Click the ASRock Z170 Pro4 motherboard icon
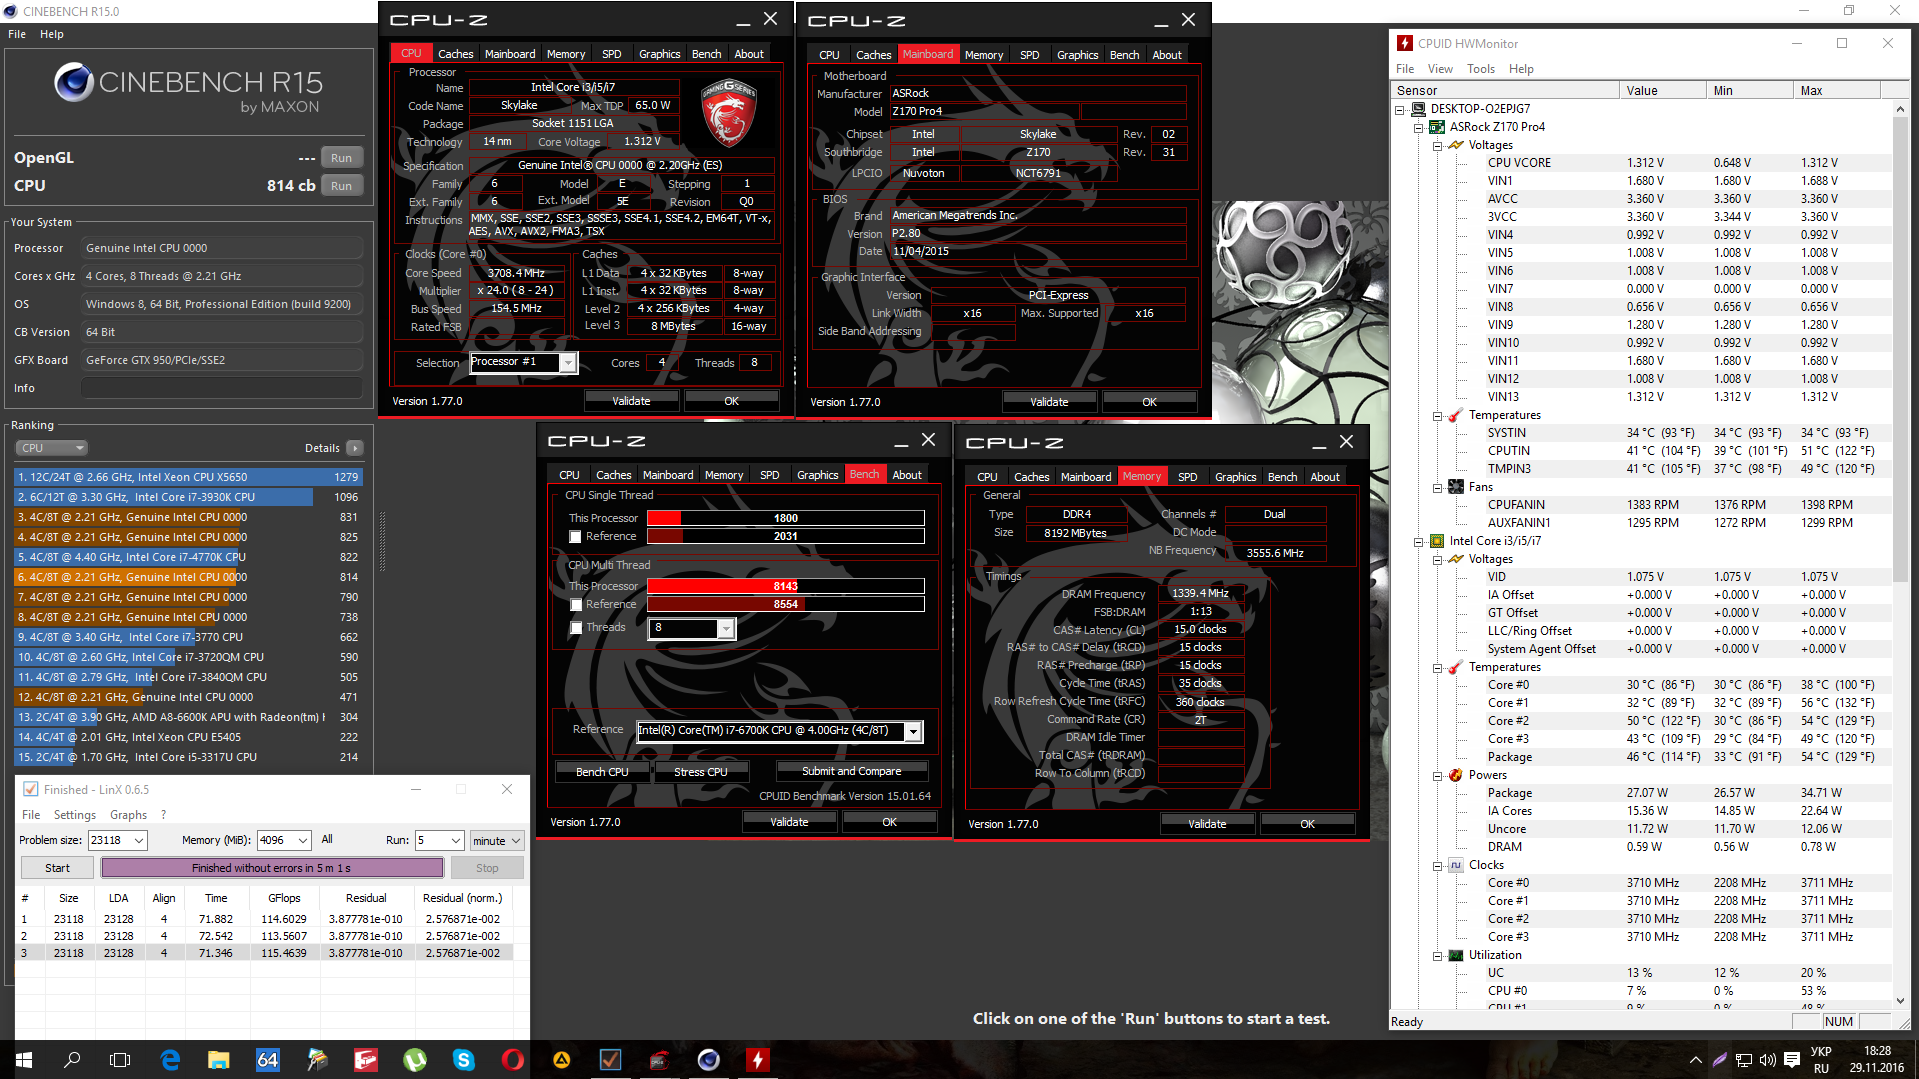 click(1437, 127)
